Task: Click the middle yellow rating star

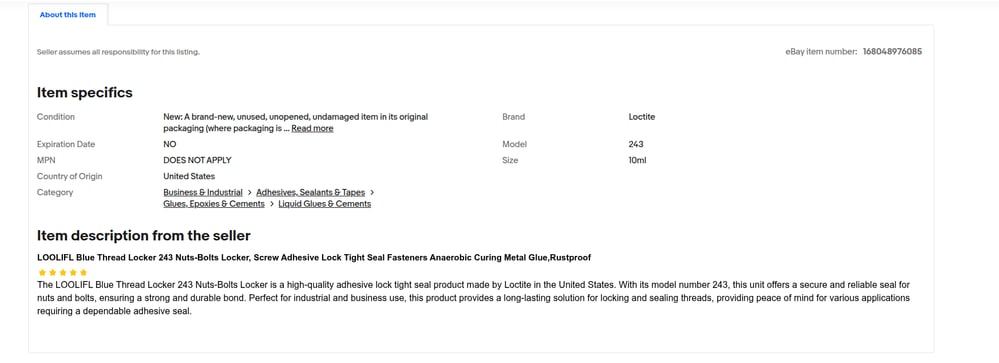Action: (x=62, y=273)
